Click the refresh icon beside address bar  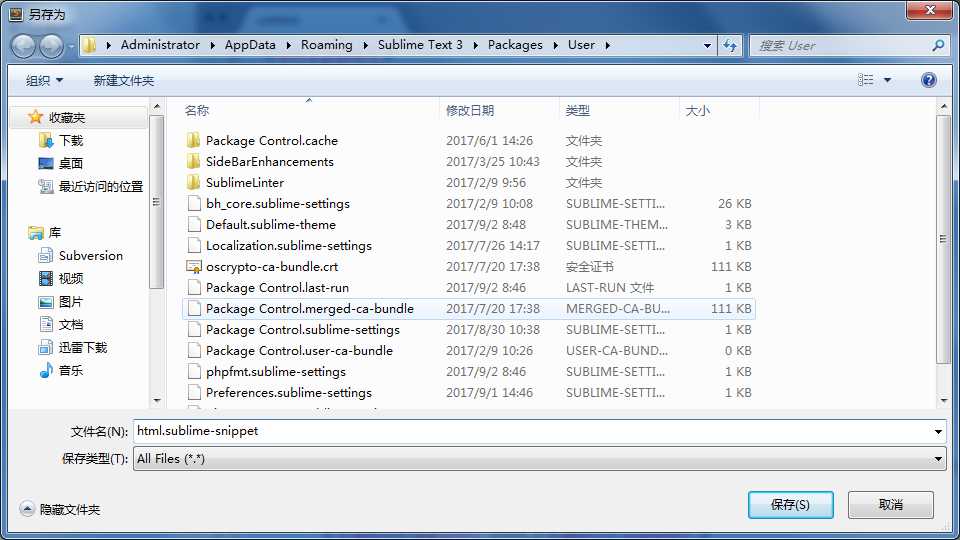coord(730,45)
